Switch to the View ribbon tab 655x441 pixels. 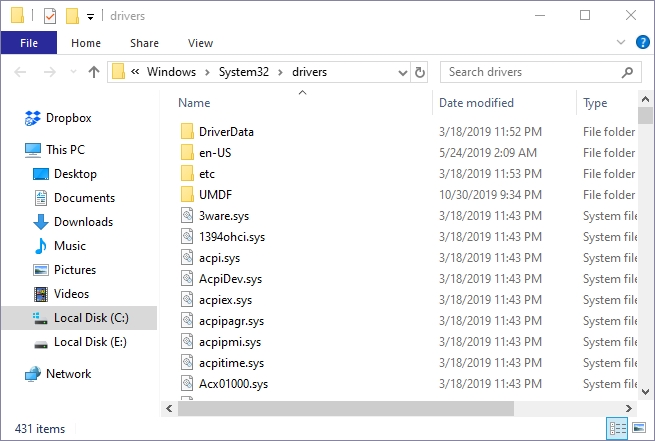click(x=200, y=43)
